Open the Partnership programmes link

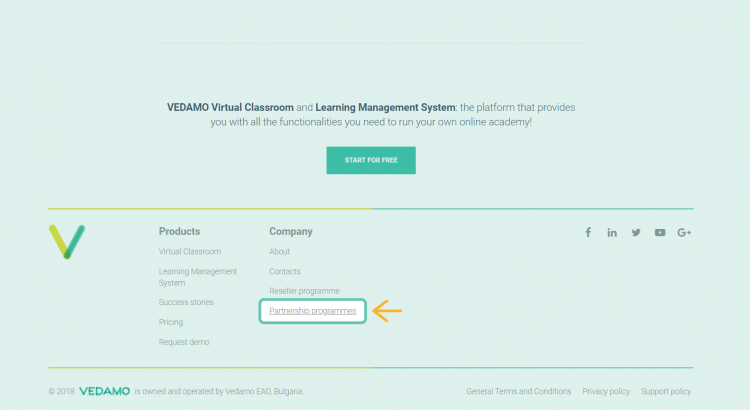pos(313,311)
